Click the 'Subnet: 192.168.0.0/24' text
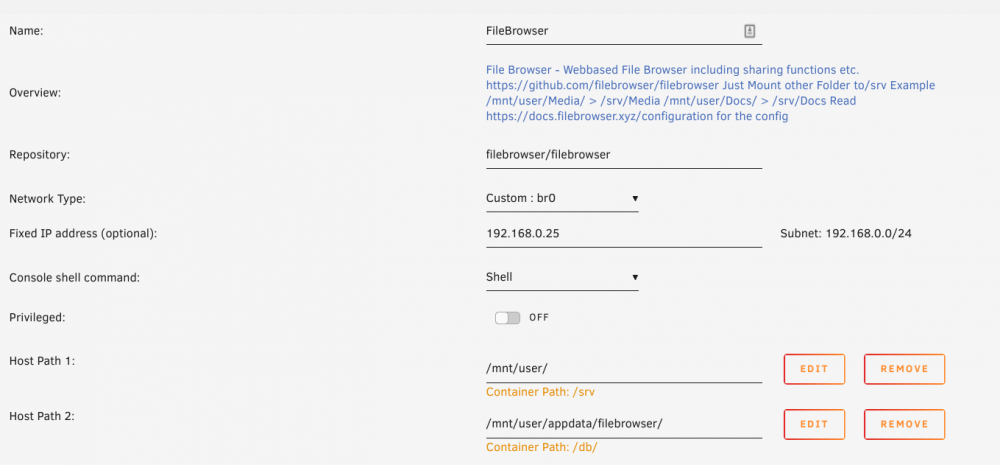 pos(846,234)
